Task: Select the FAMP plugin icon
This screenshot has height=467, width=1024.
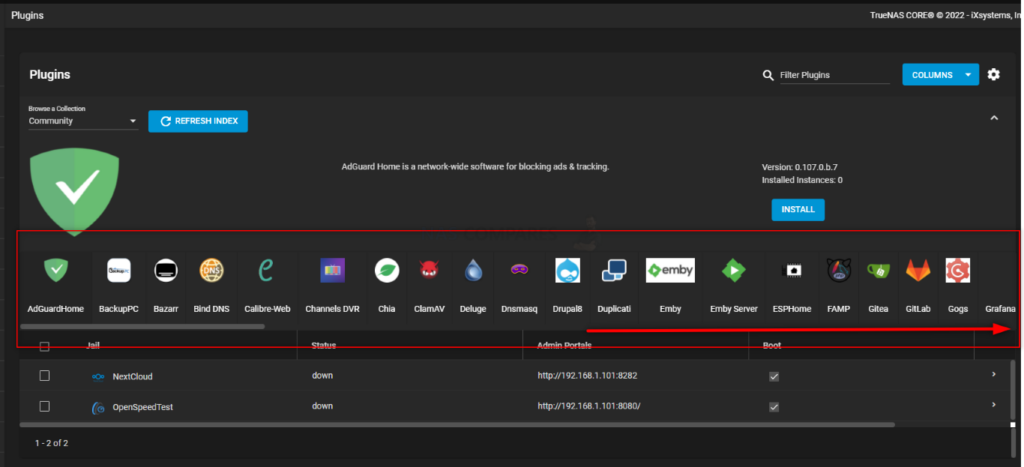Action: coord(839,270)
